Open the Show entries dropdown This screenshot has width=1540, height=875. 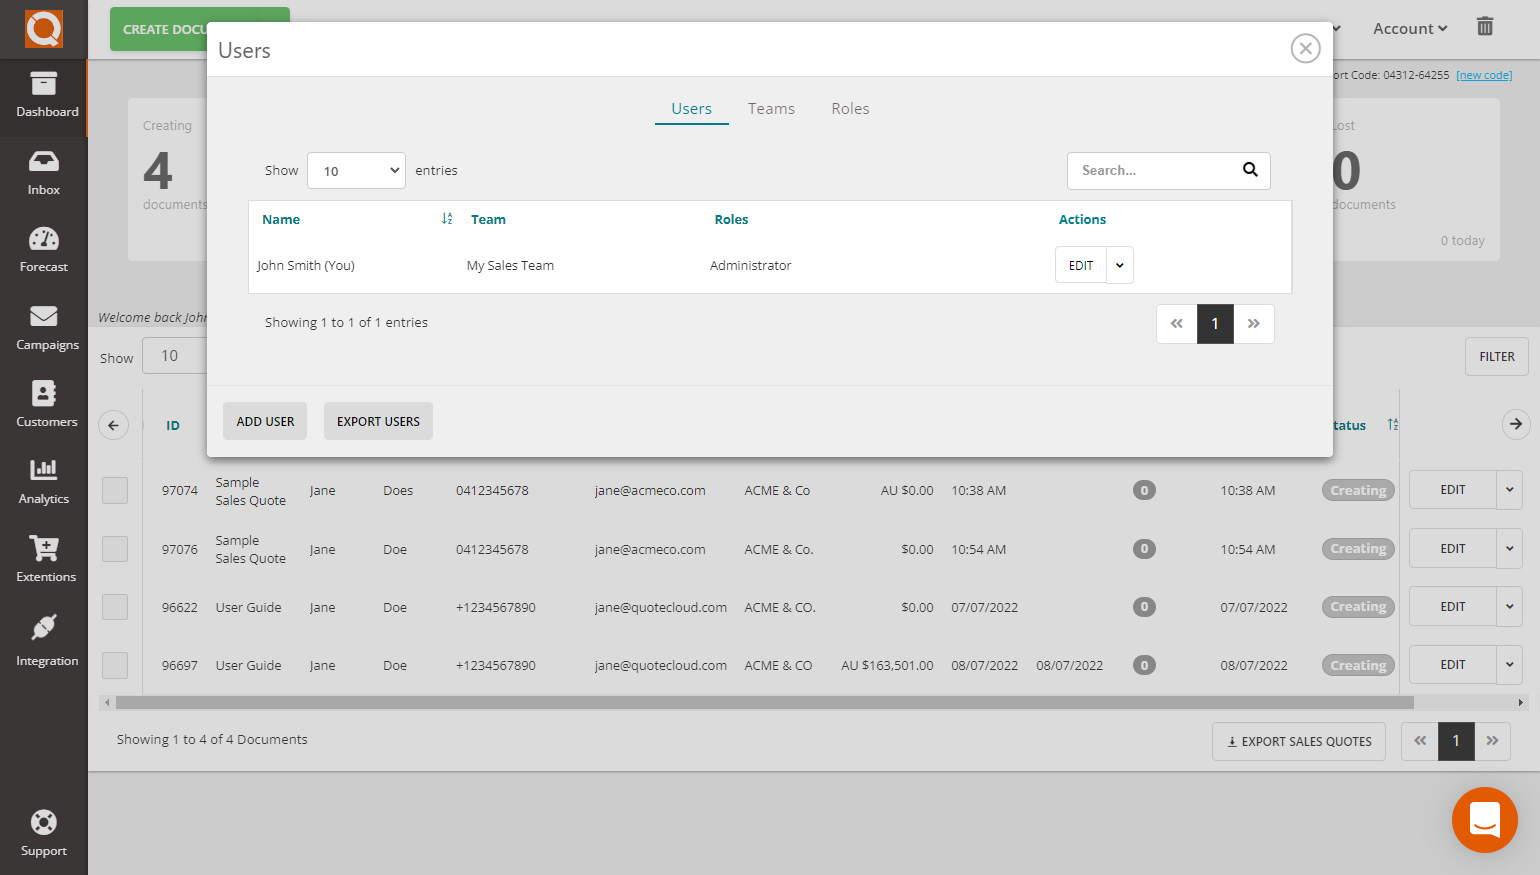pos(356,170)
